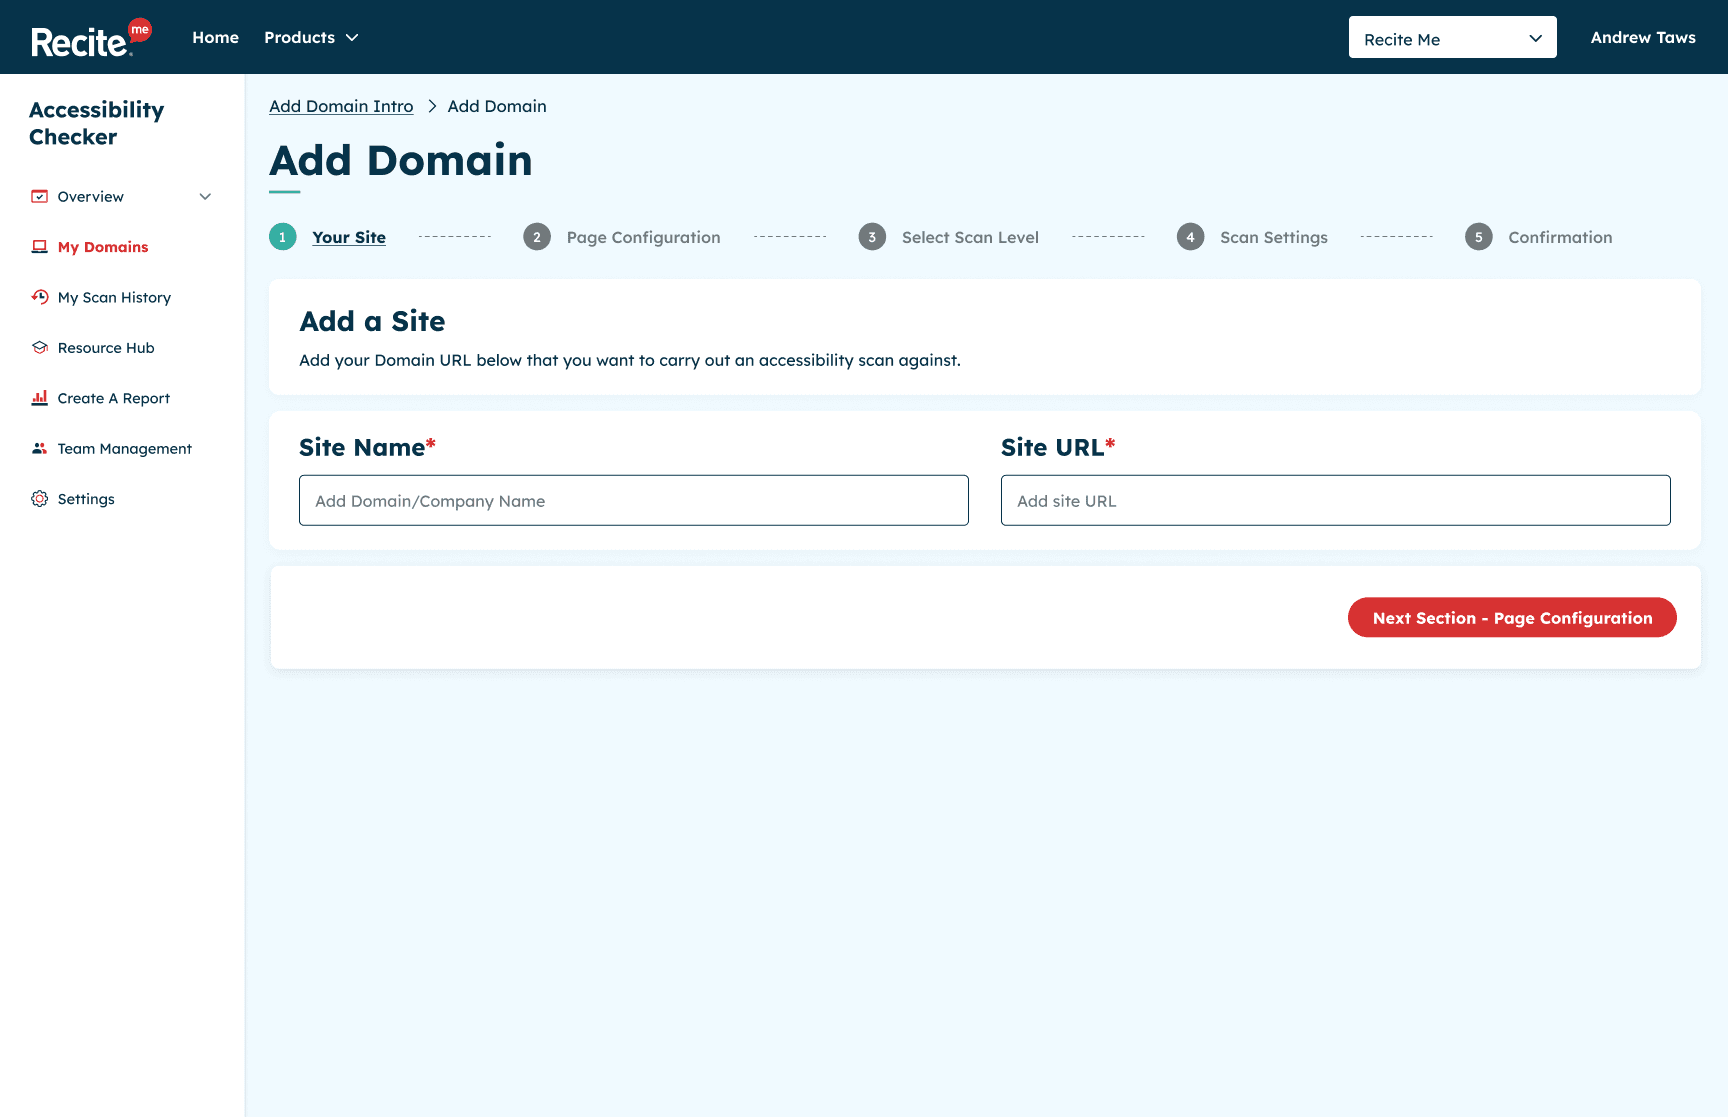Click the Add Domain breadcrumb text

[x=497, y=106]
